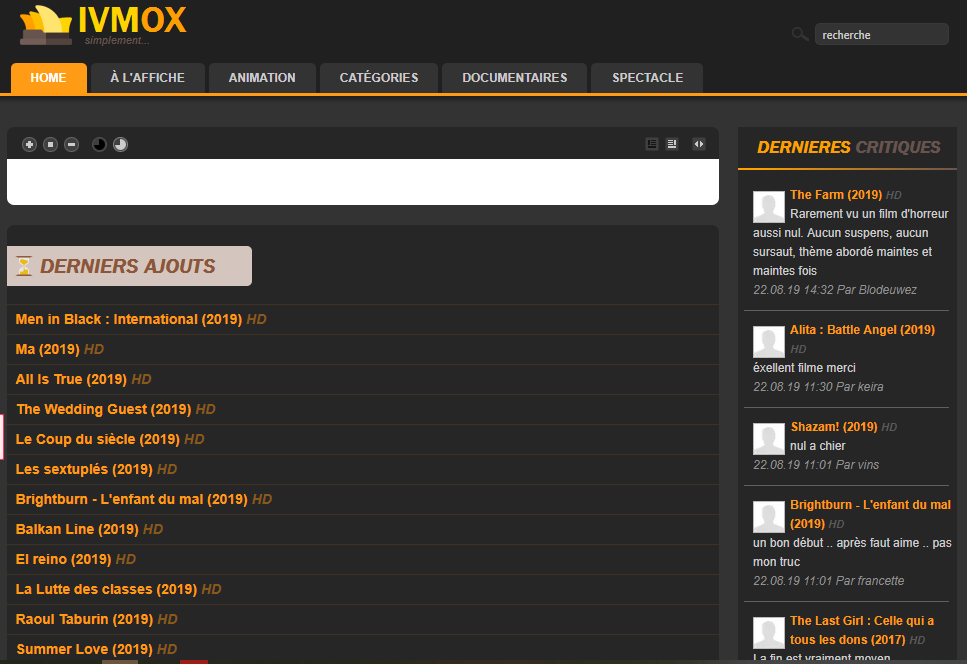Open All Is True (2019) link
967x664 pixels.
click(71, 379)
